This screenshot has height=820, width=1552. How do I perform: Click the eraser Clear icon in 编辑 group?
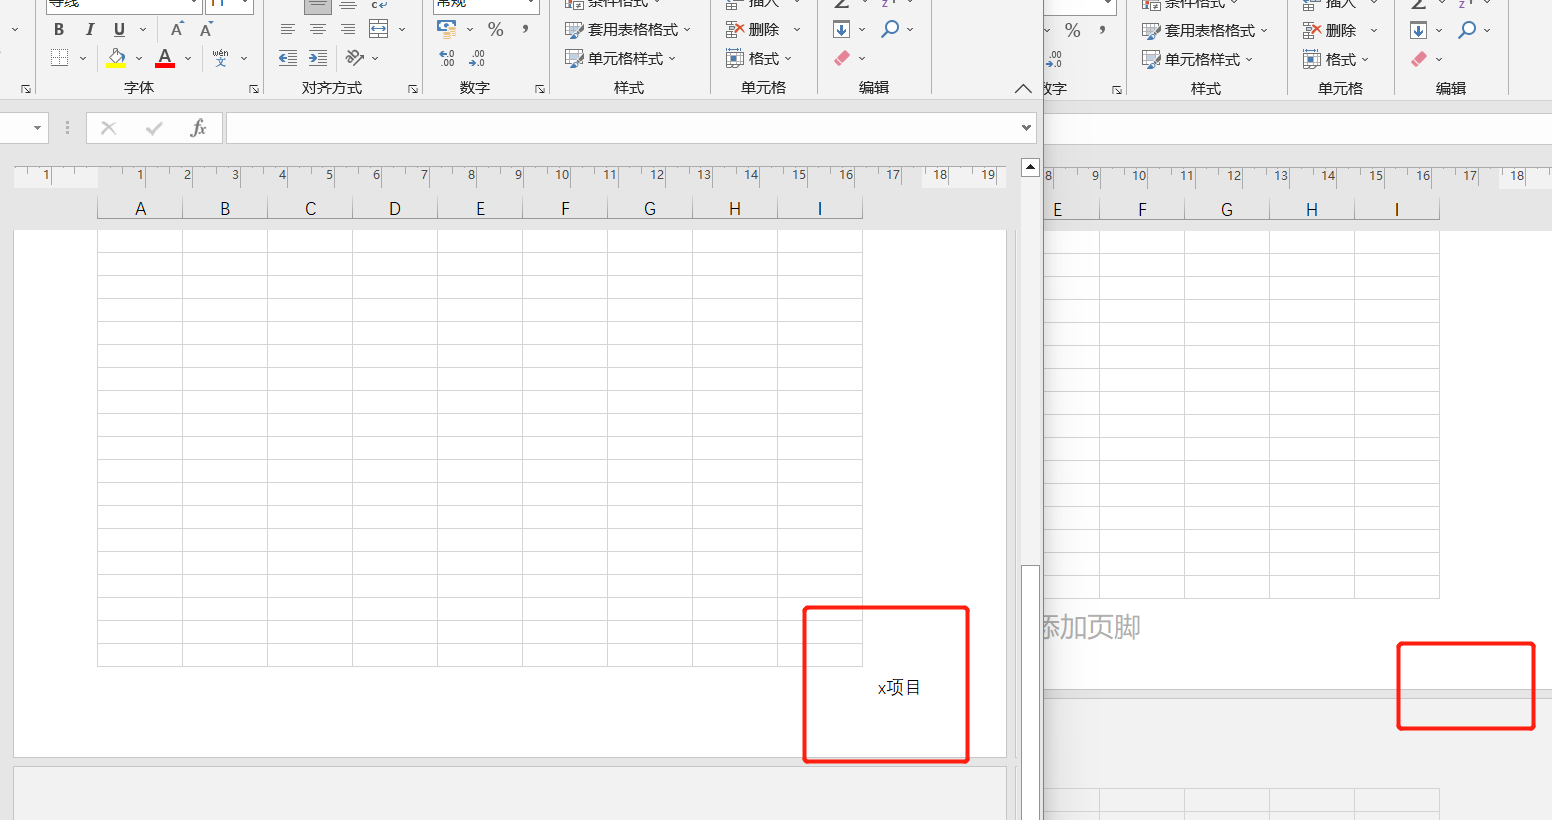pos(840,57)
